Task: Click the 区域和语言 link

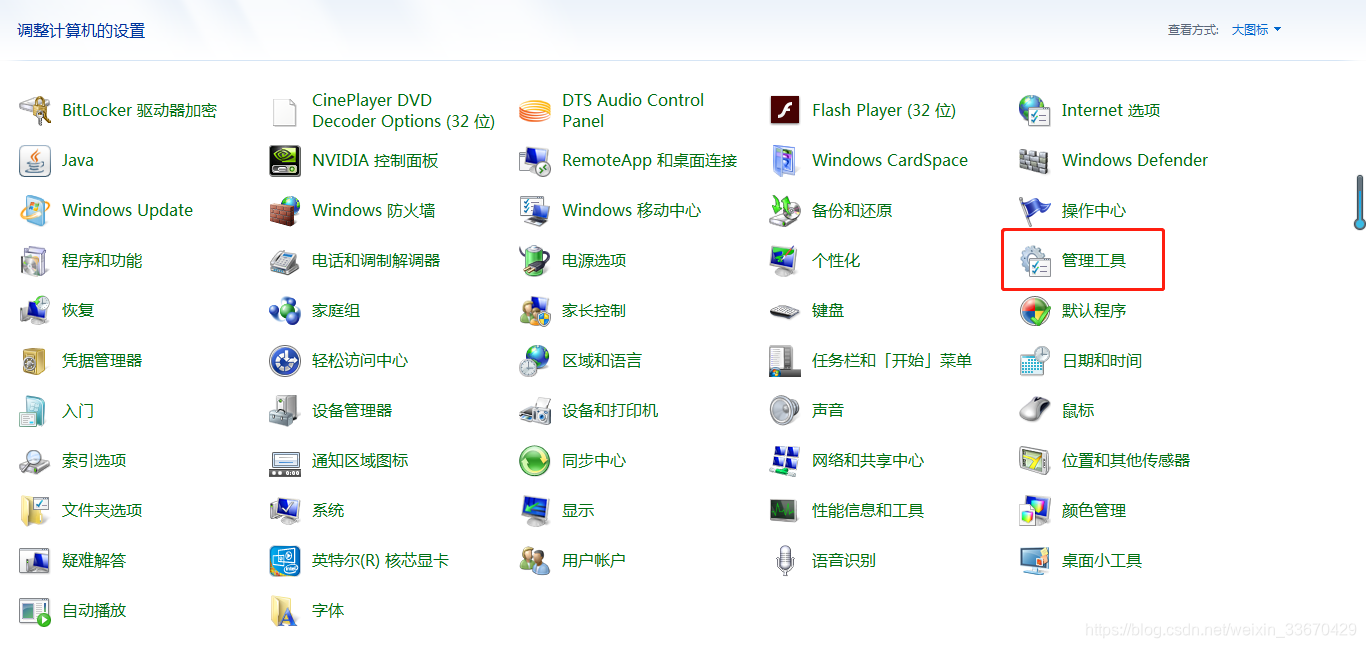Action: pos(602,360)
